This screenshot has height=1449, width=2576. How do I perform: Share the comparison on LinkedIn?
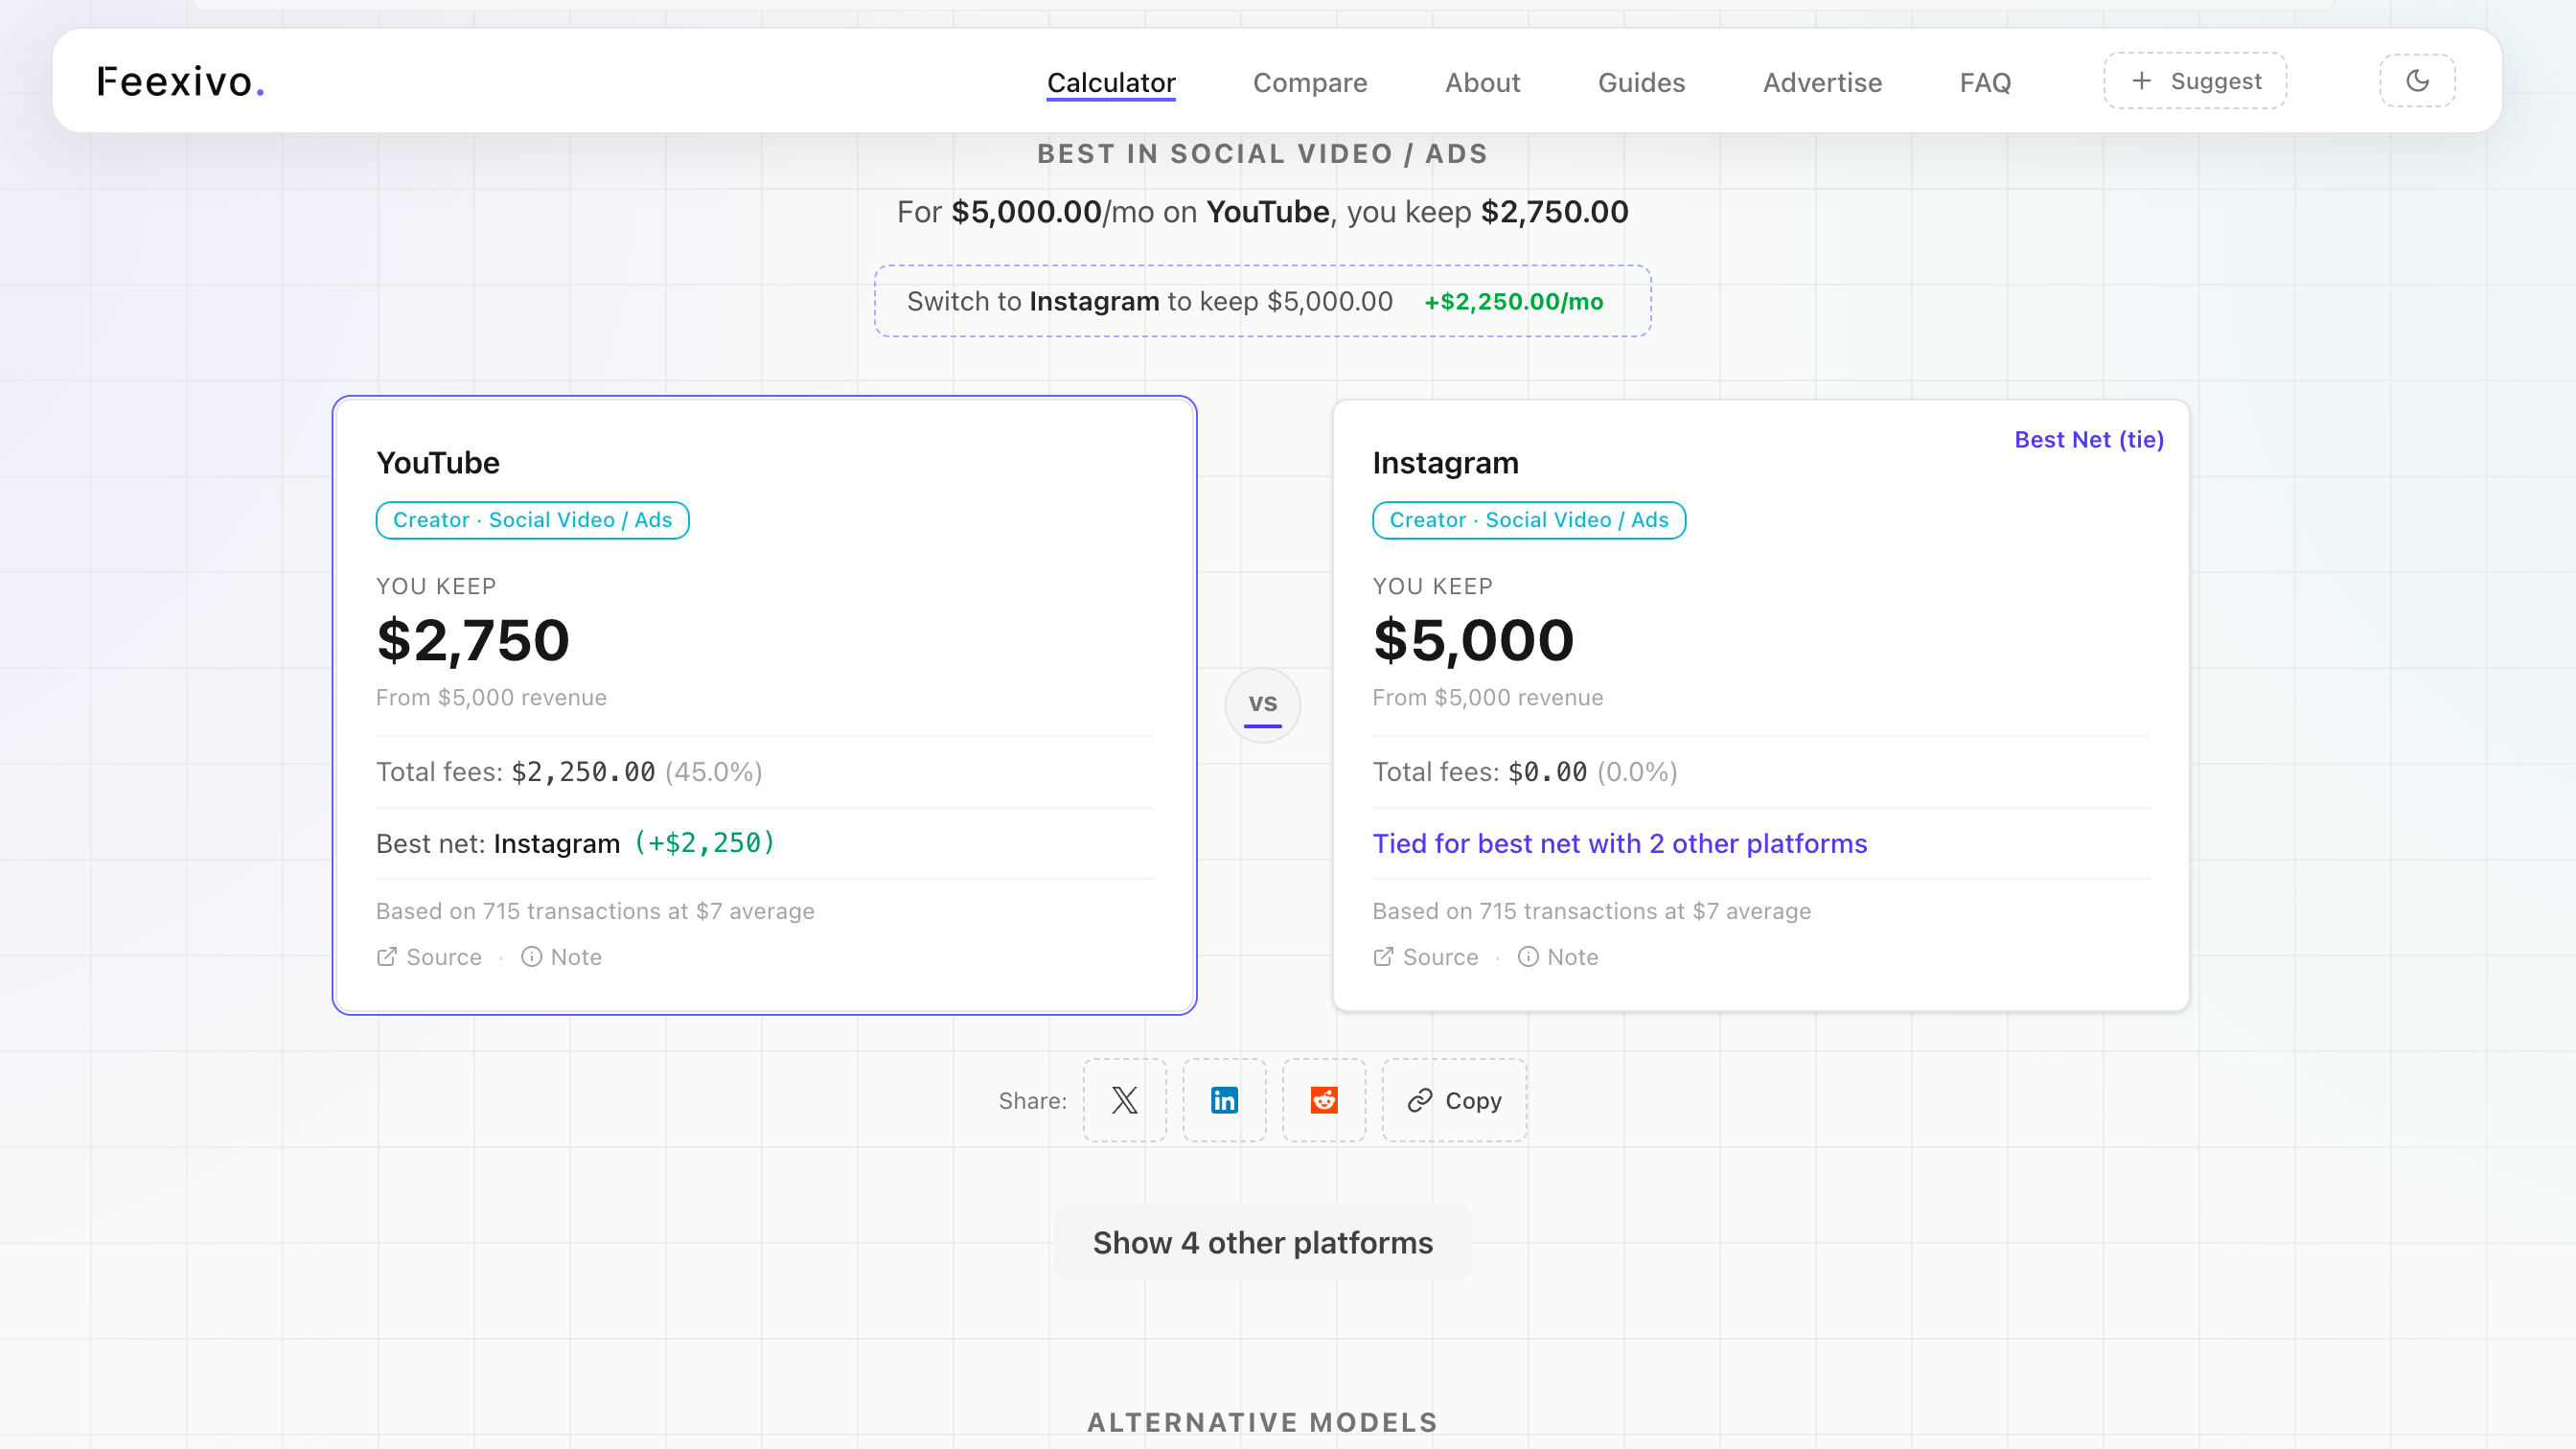pyautogui.click(x=1224, y=1100)
